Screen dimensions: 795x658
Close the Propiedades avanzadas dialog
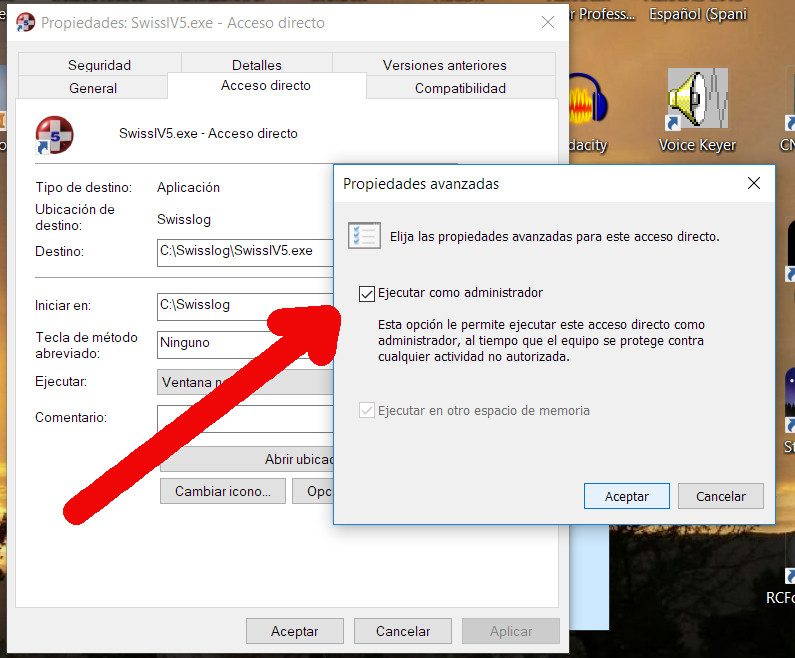pos(753,183)
